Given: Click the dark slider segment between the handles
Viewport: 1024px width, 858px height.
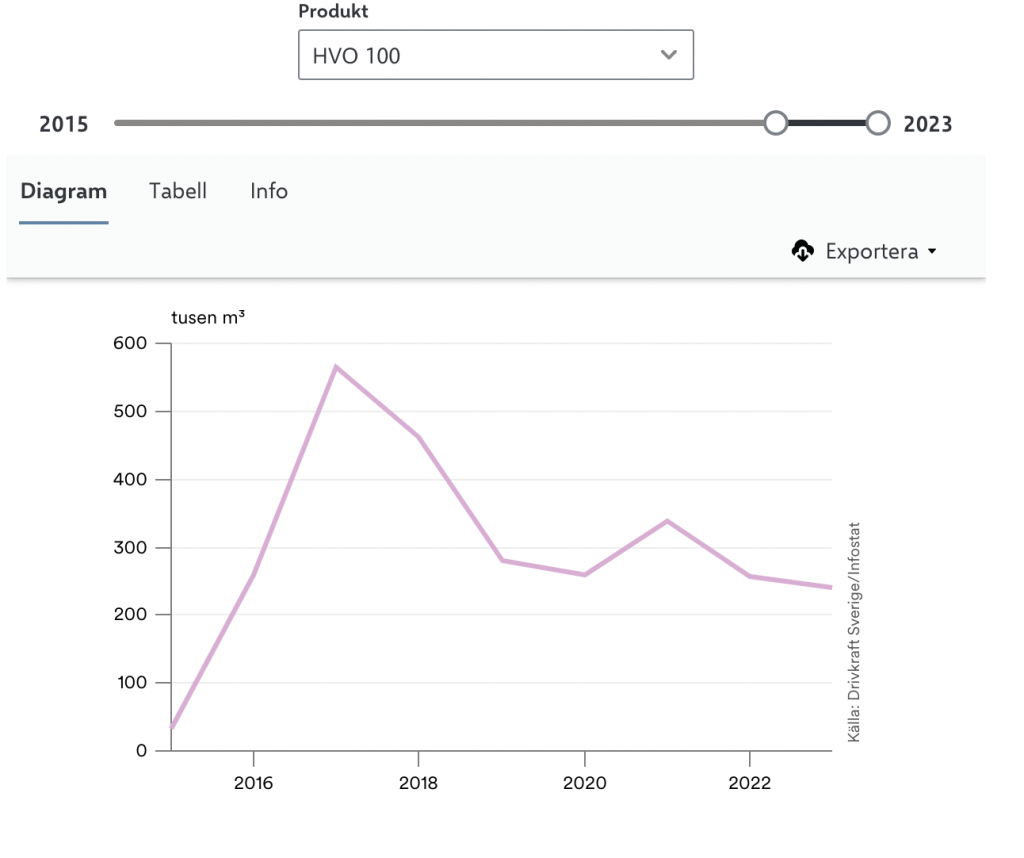Looking at the screenshot, I should click(x=827, y=123).
